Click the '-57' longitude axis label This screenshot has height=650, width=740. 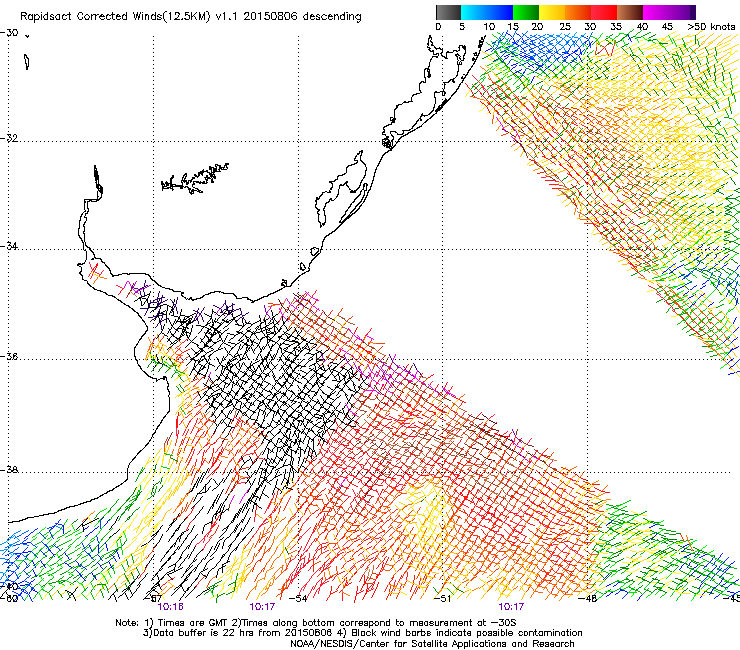153,598
